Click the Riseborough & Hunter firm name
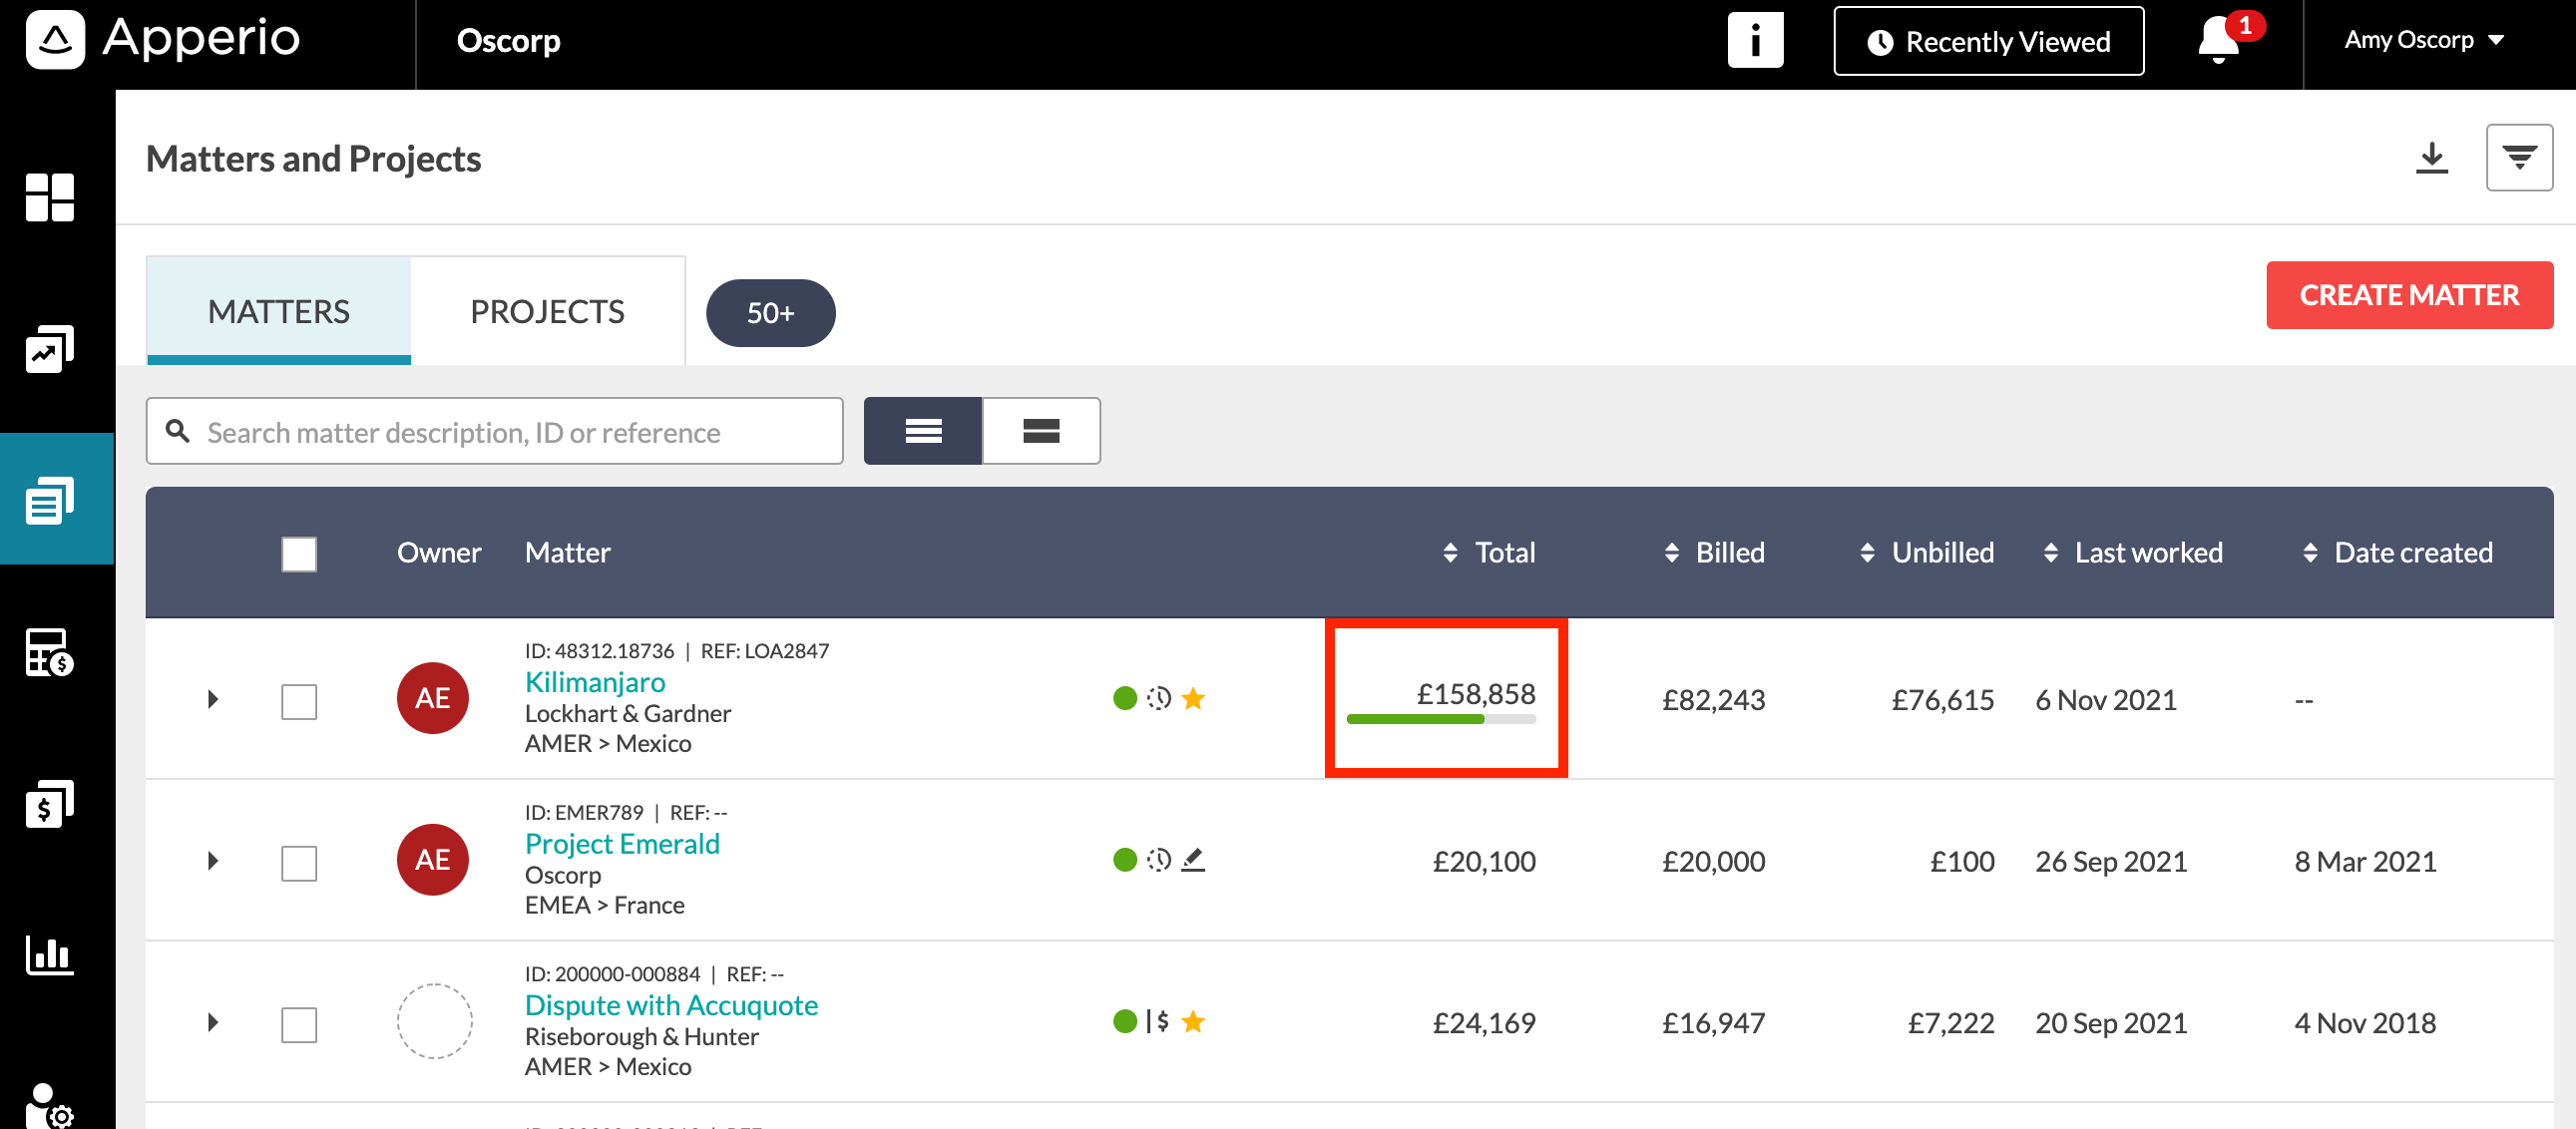 click(x=642, y=1036)
